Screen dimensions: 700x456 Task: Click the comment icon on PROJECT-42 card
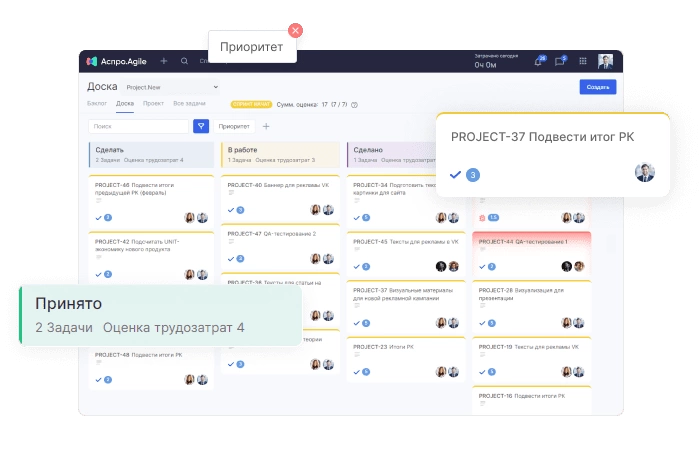99,257
